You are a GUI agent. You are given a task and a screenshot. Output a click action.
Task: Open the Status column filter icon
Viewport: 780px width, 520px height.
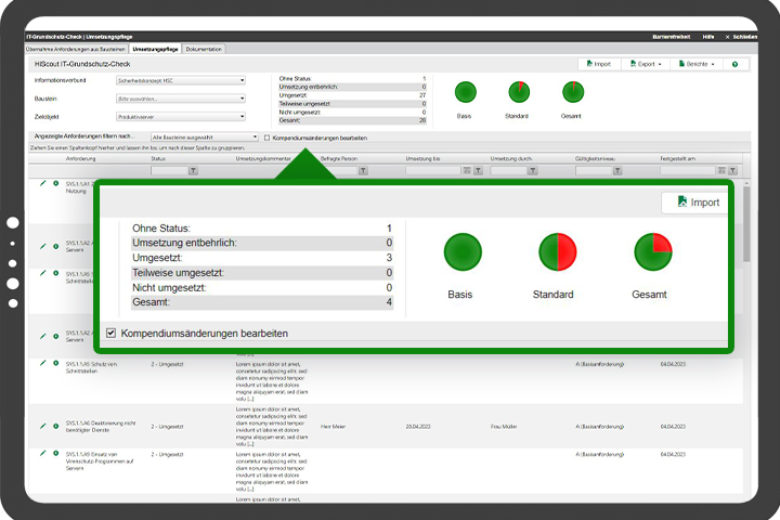[x=193, y=171]
